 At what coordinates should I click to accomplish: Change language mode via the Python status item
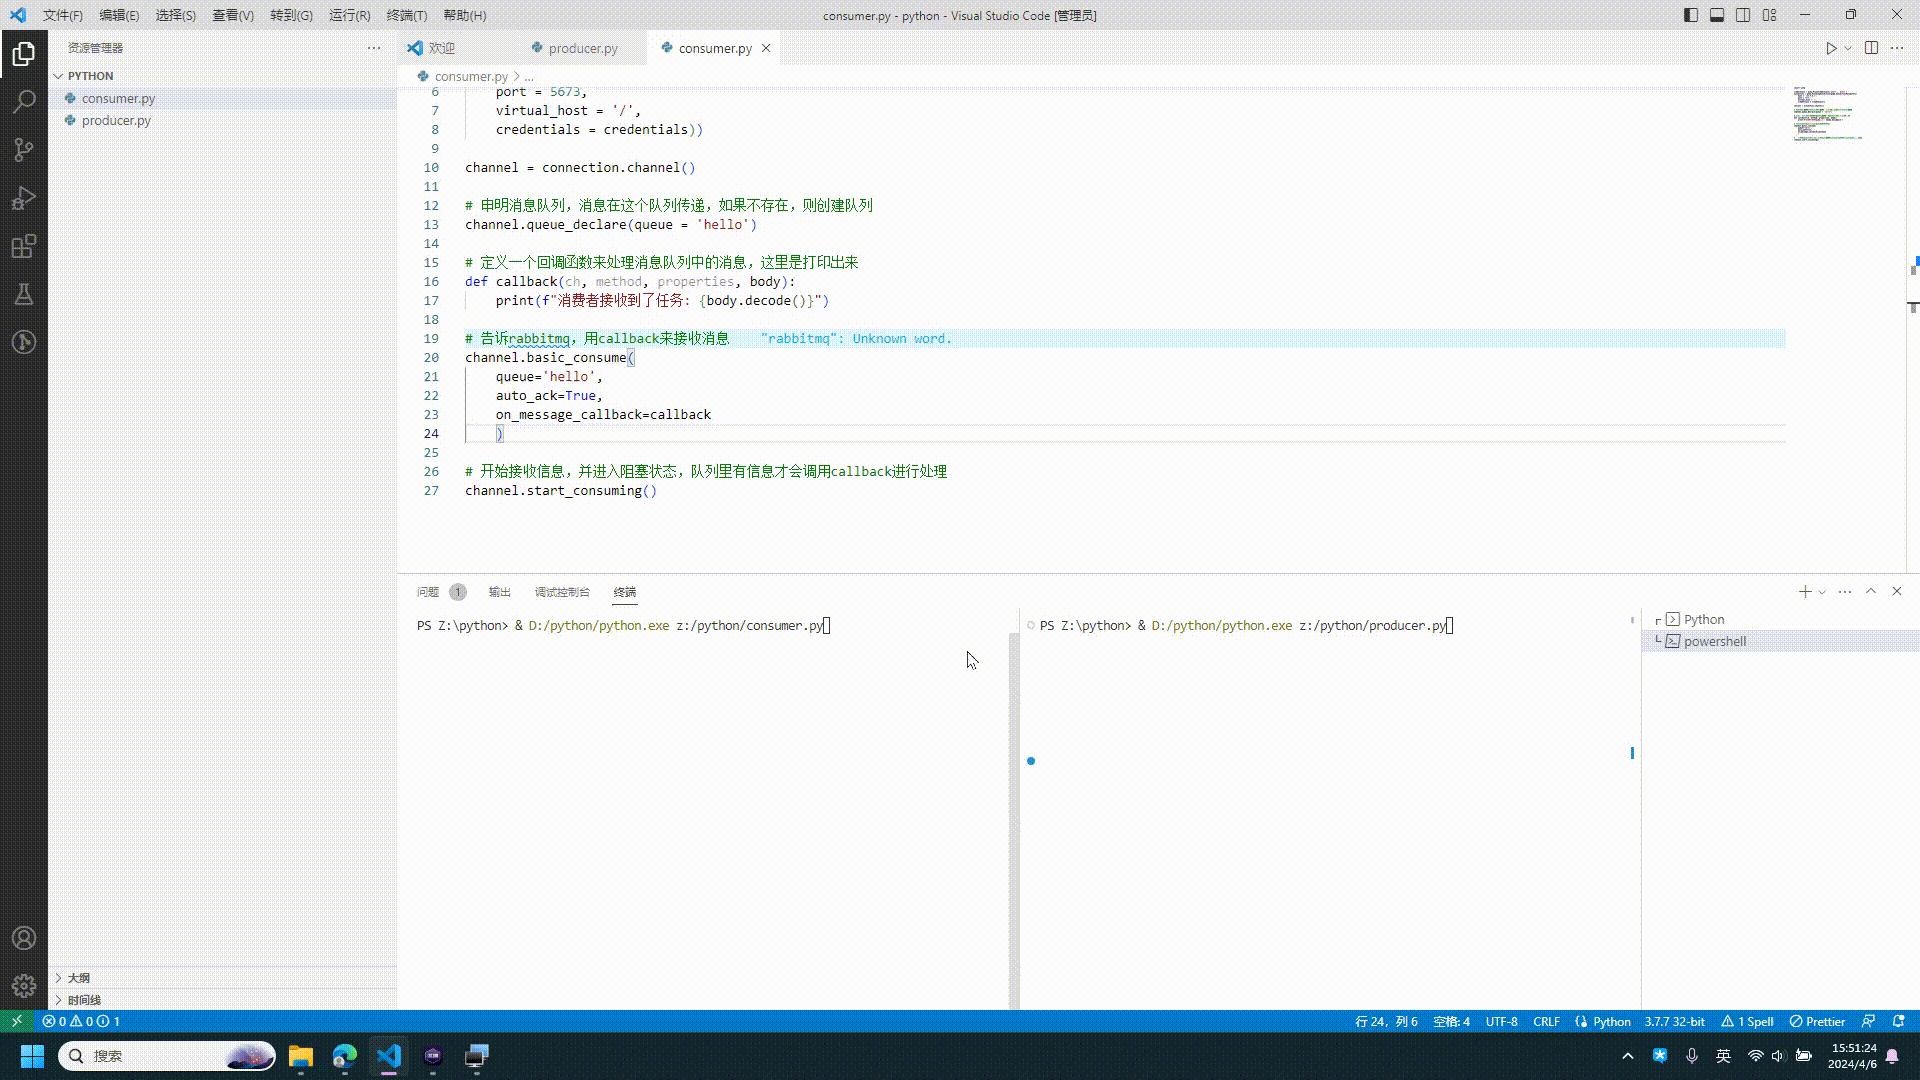coord(1611,1021)
